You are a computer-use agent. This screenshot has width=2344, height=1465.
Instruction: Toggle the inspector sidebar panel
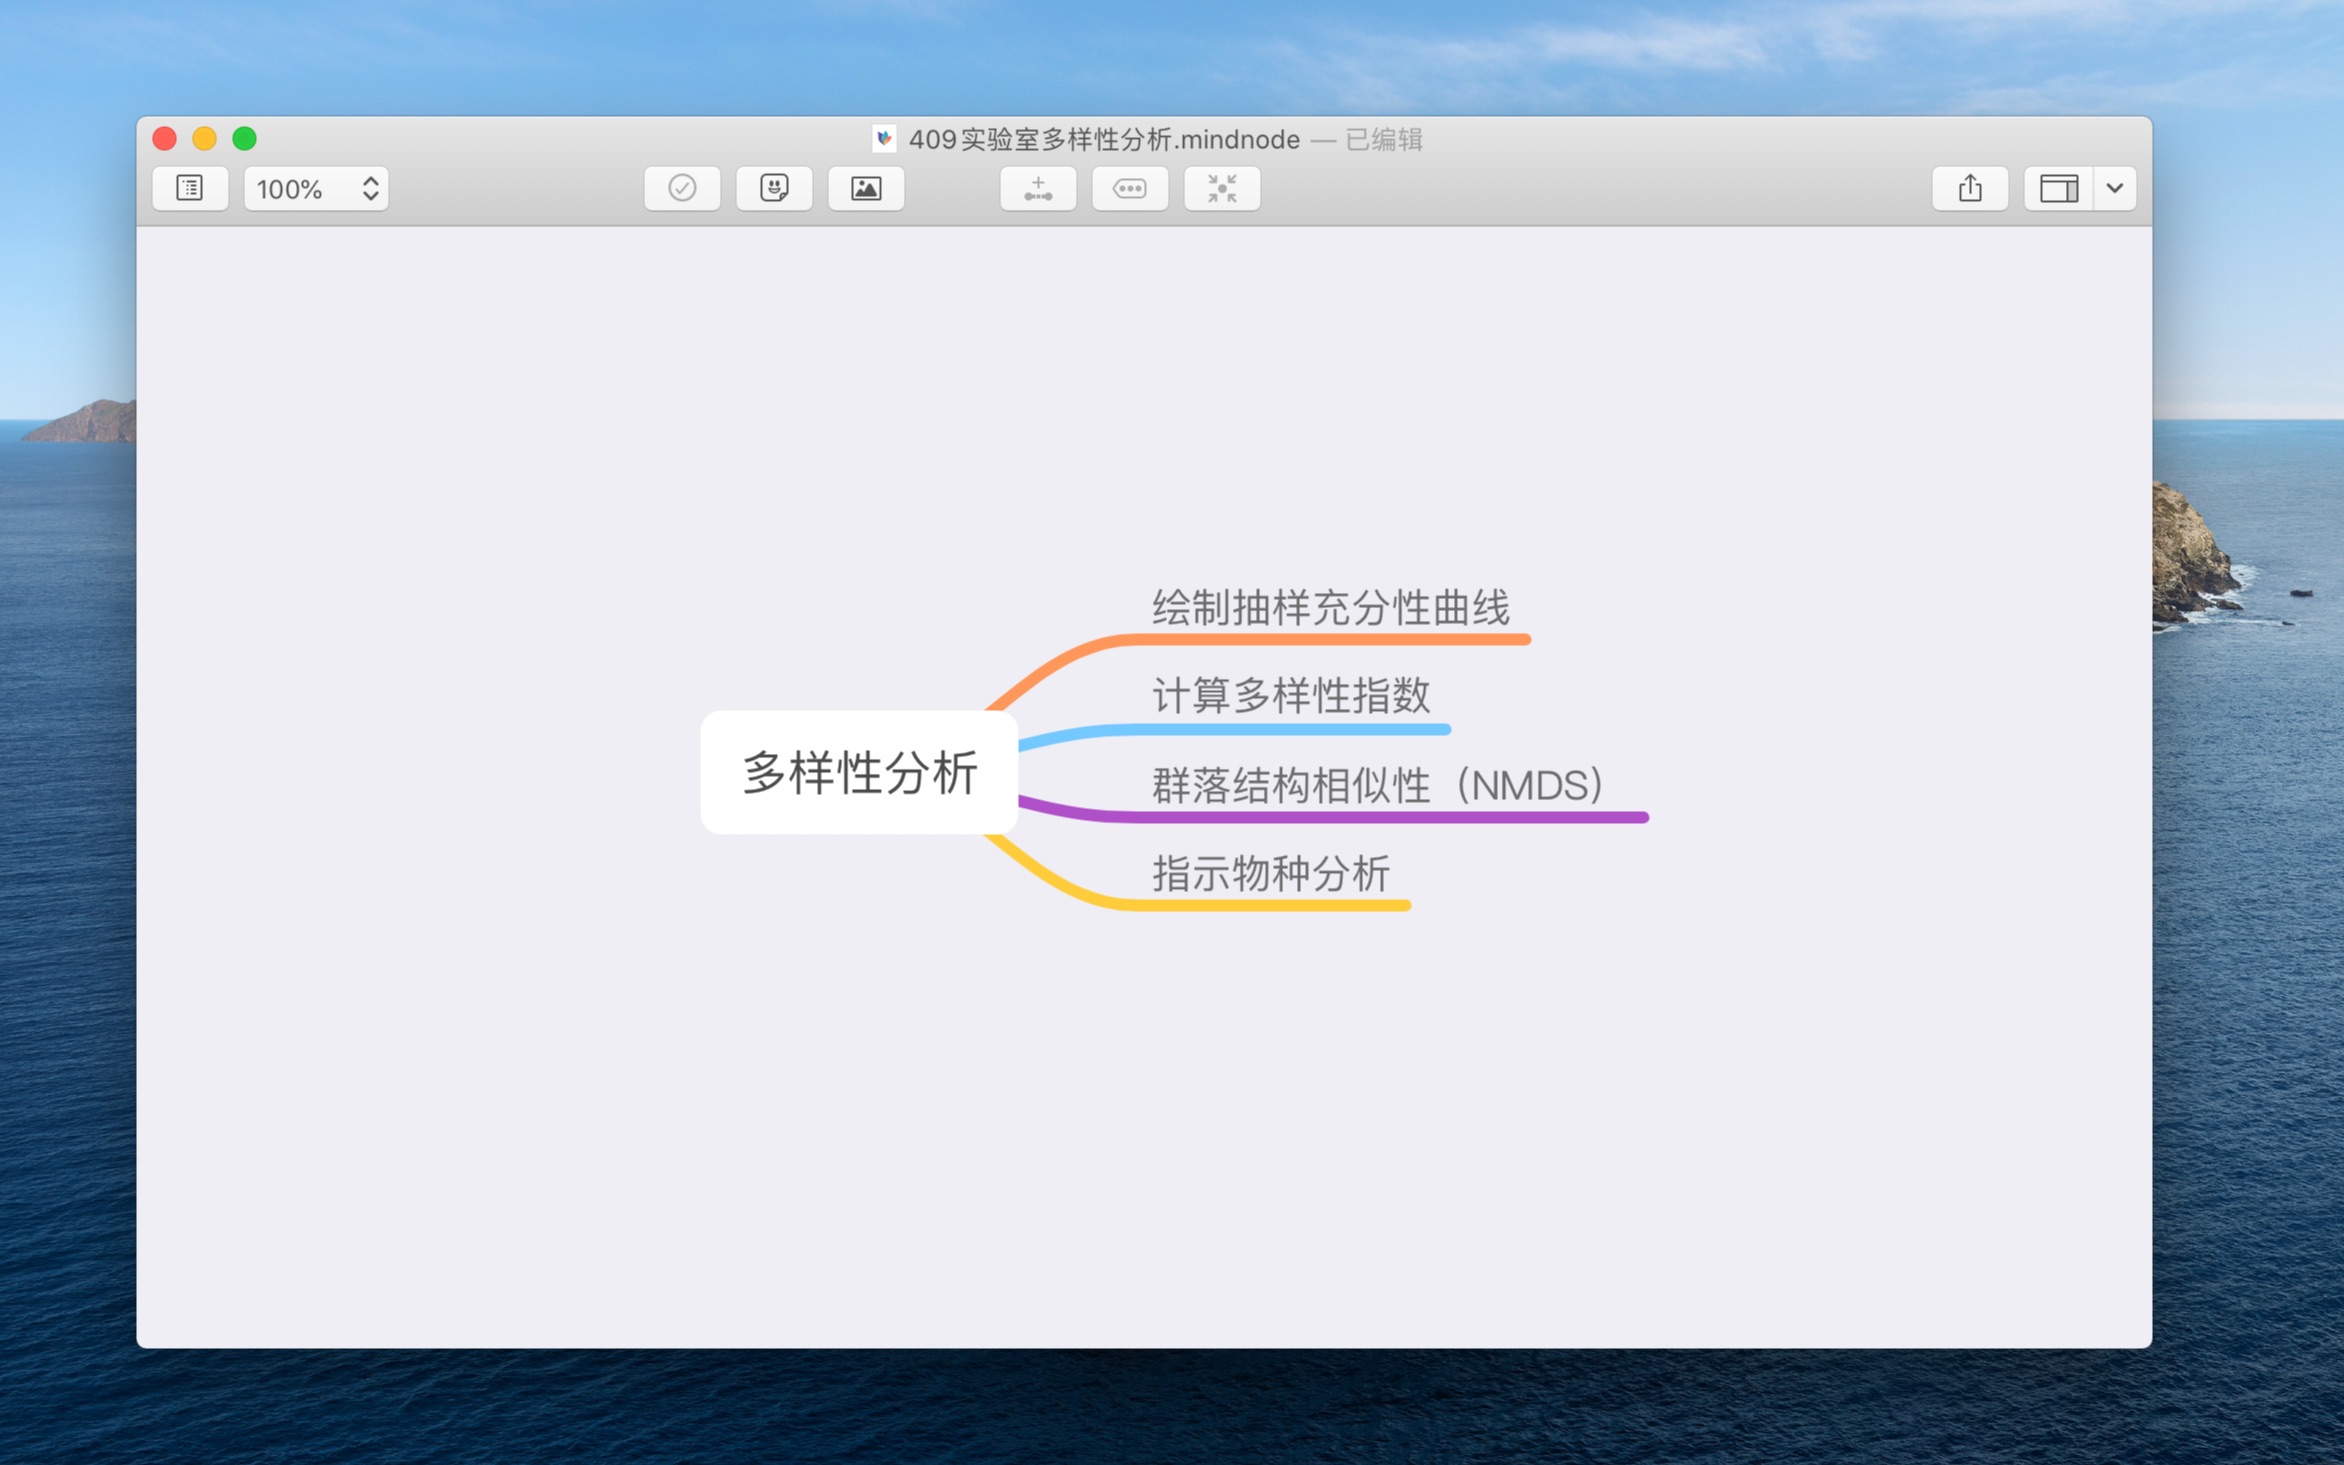pos(2056,188)
